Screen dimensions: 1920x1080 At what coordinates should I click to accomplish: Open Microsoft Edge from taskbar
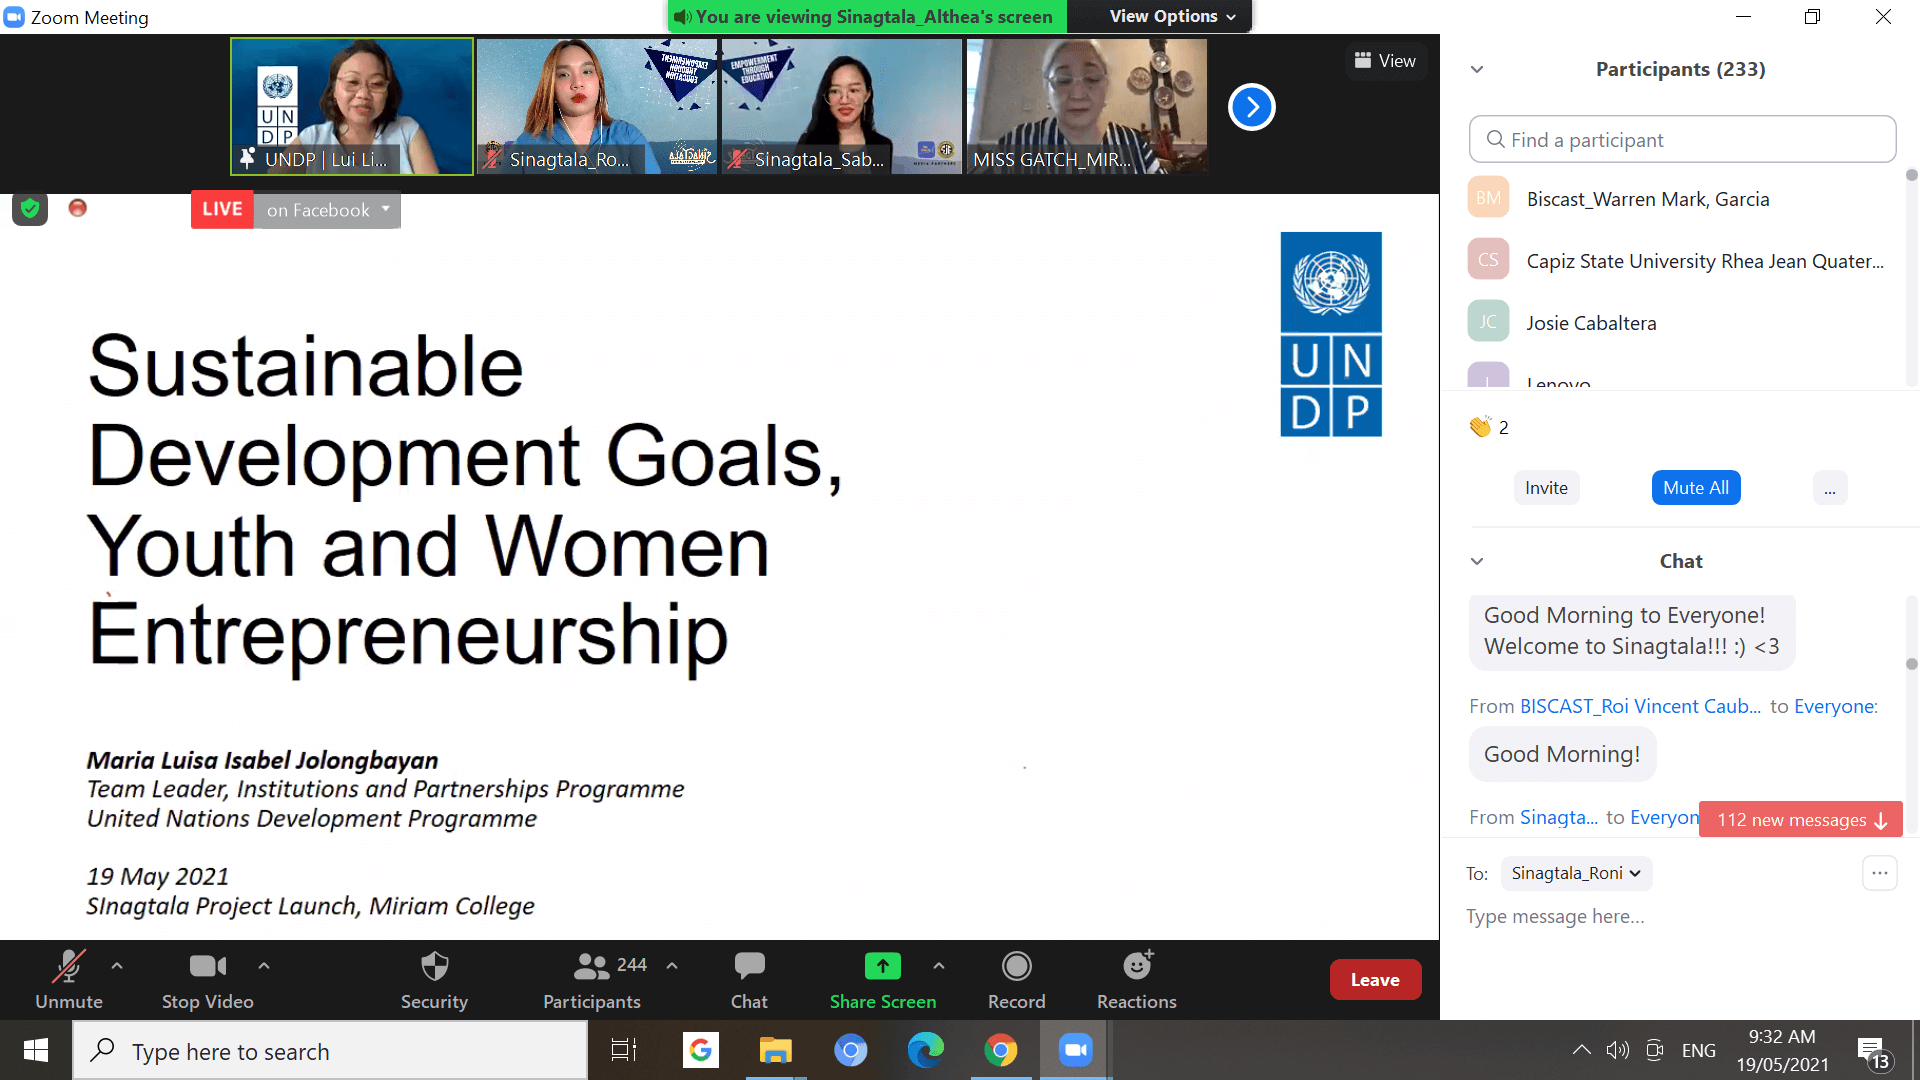point(925,1051)
